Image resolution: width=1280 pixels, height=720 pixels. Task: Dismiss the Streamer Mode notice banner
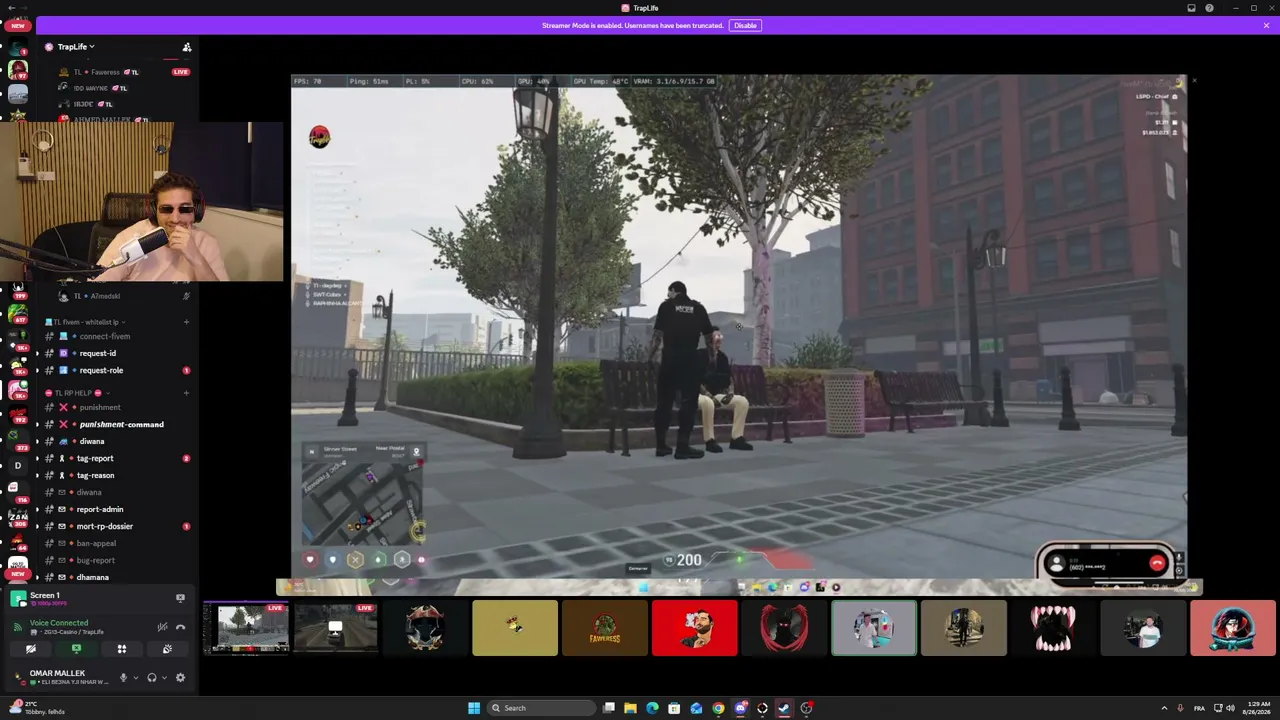pyautogui.click(x=1266, y=25)
